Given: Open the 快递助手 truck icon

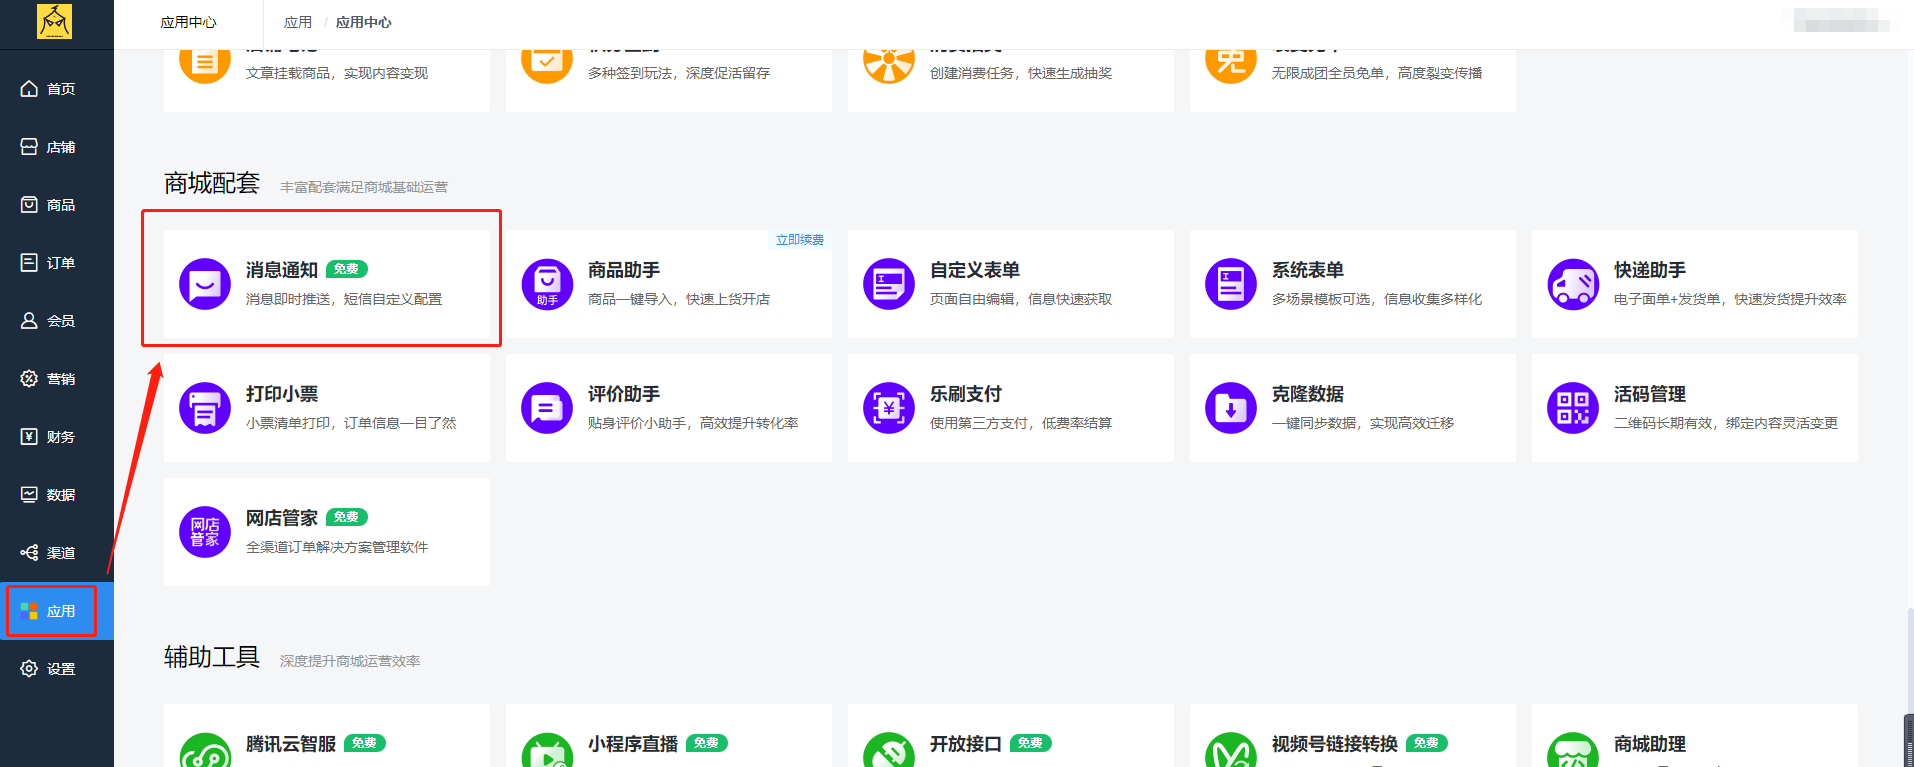Looking at the screenshot, I should coord(1573,284).
